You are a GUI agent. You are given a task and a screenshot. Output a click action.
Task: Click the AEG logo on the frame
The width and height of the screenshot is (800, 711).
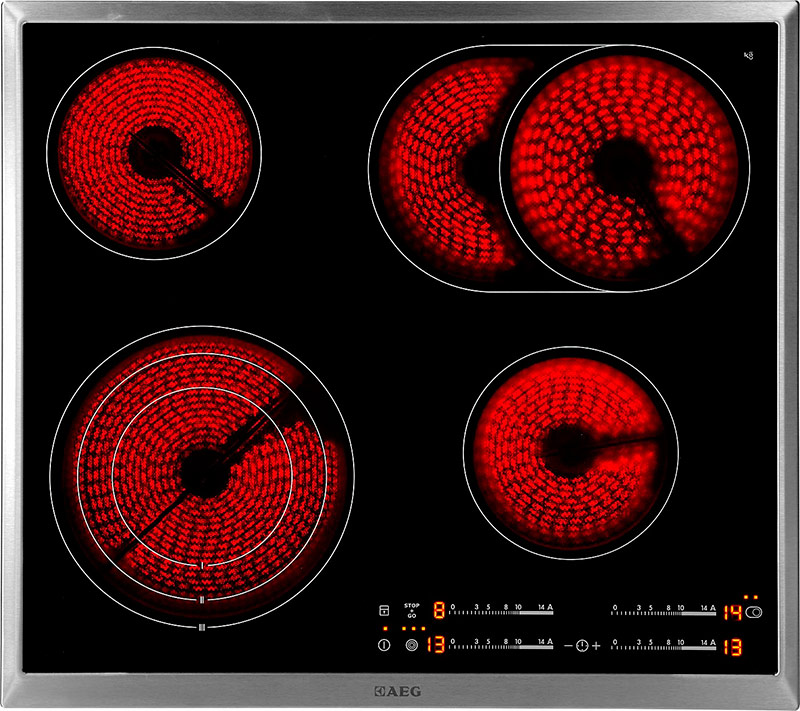tap(400, 692)
